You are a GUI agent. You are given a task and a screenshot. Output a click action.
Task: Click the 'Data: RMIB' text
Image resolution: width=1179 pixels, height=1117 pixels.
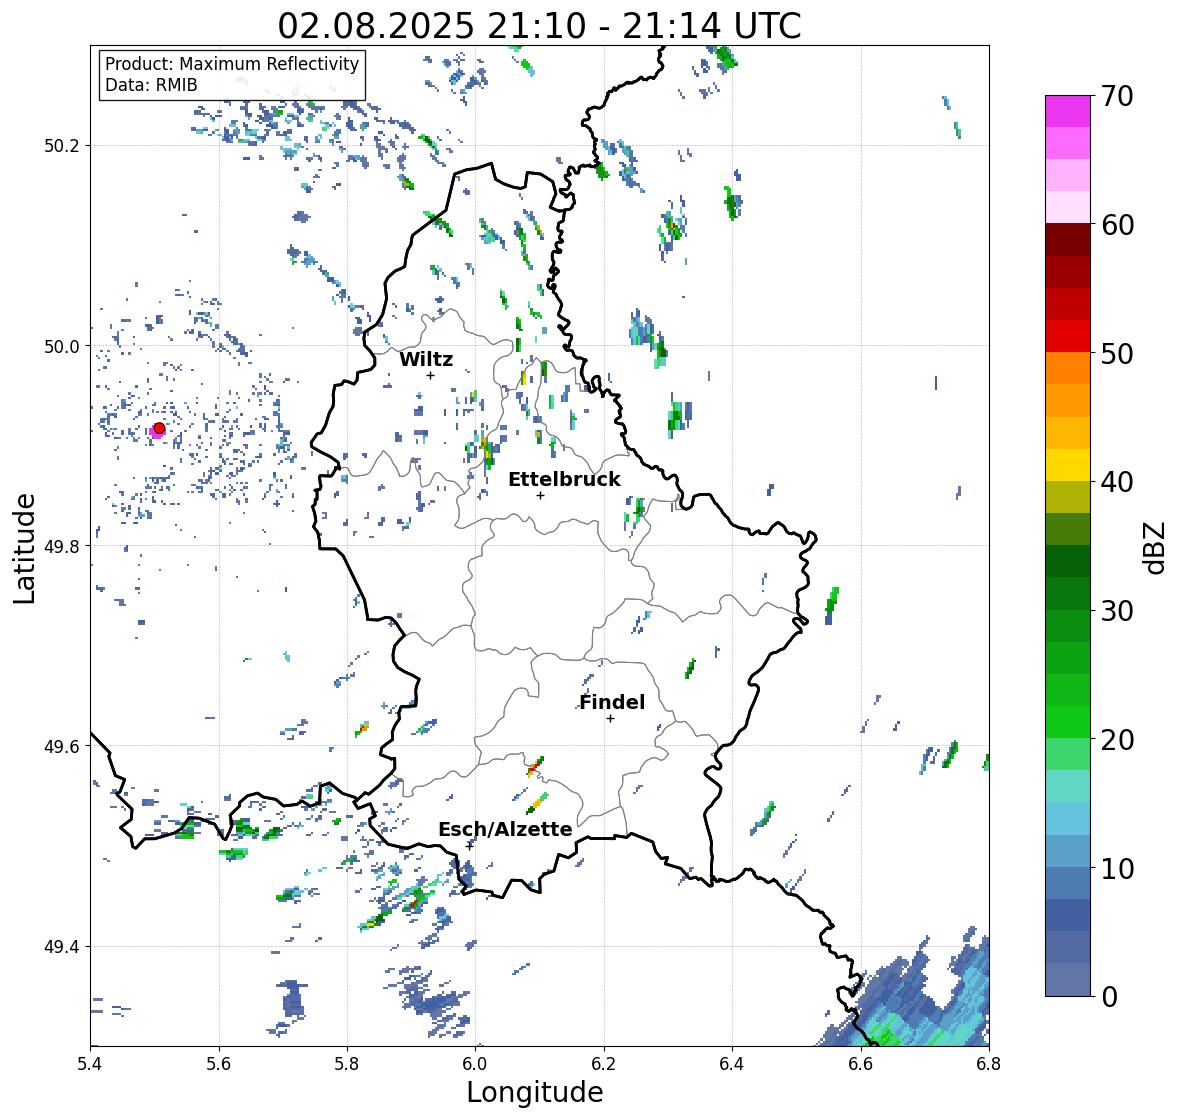151,85
